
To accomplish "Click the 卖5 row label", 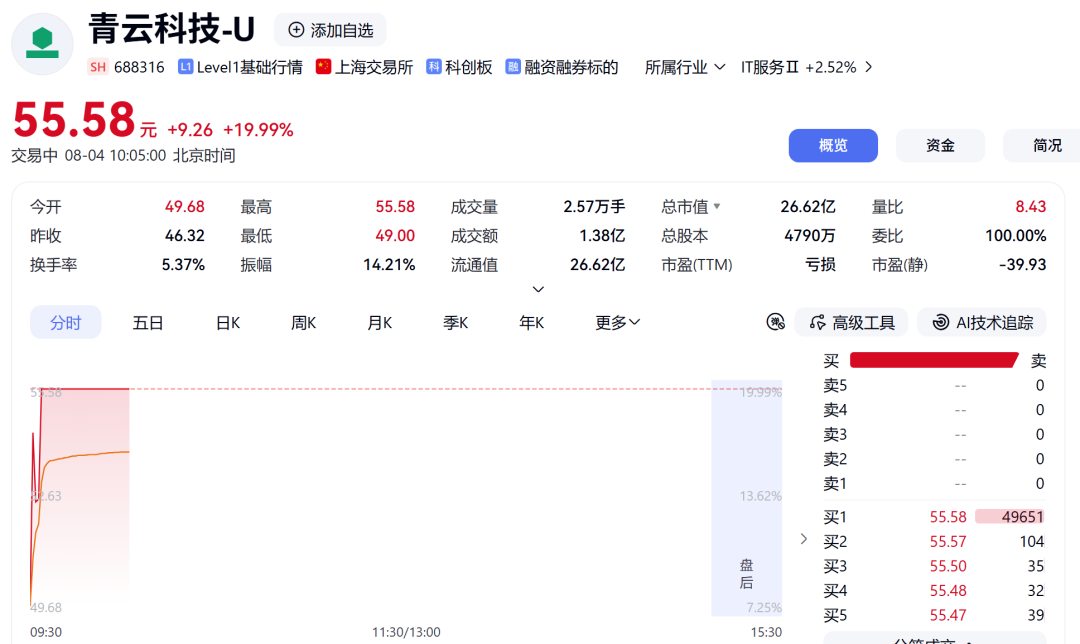I will 835,385.
